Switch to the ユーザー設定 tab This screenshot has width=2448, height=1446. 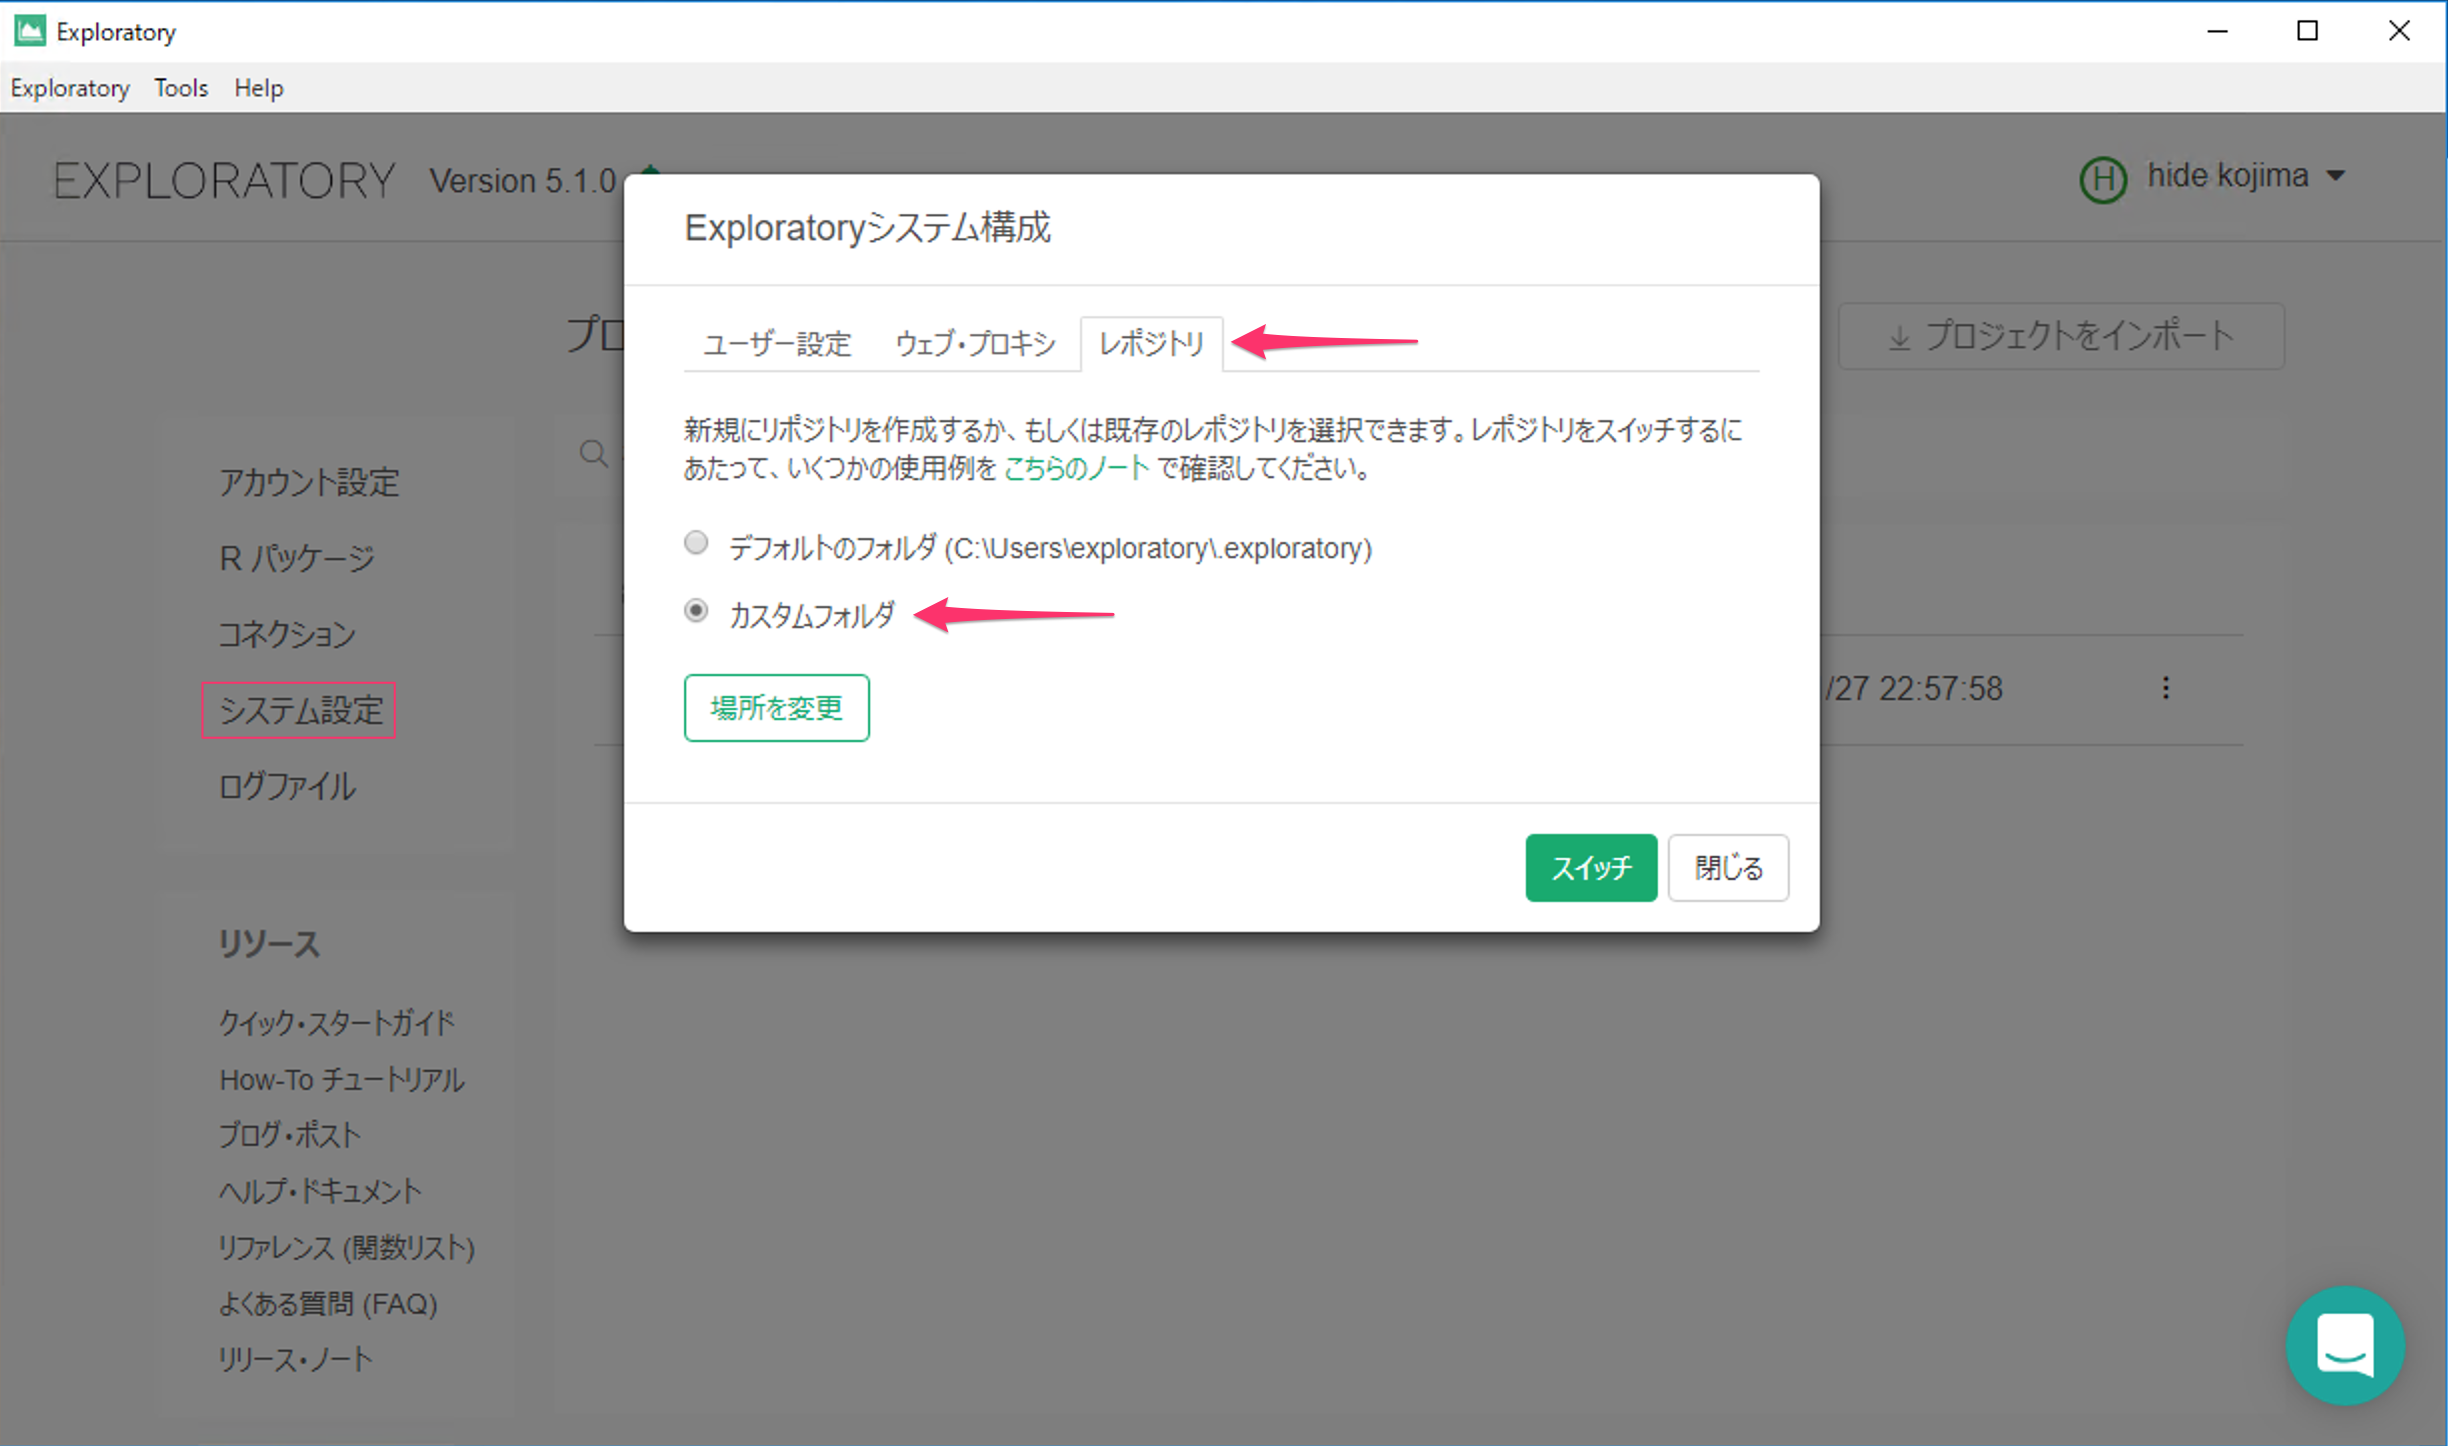(777, 344)
